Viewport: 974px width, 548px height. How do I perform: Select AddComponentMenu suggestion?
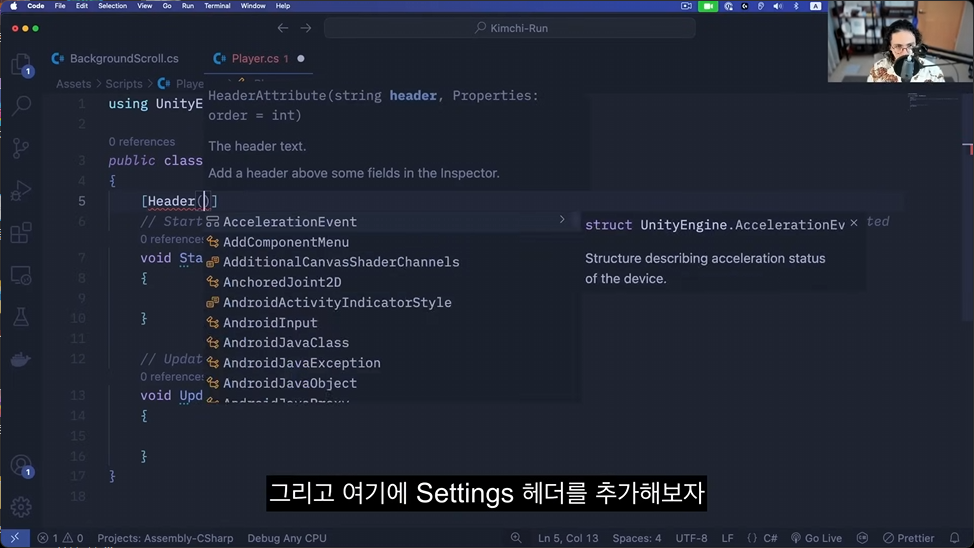[389, 242]
